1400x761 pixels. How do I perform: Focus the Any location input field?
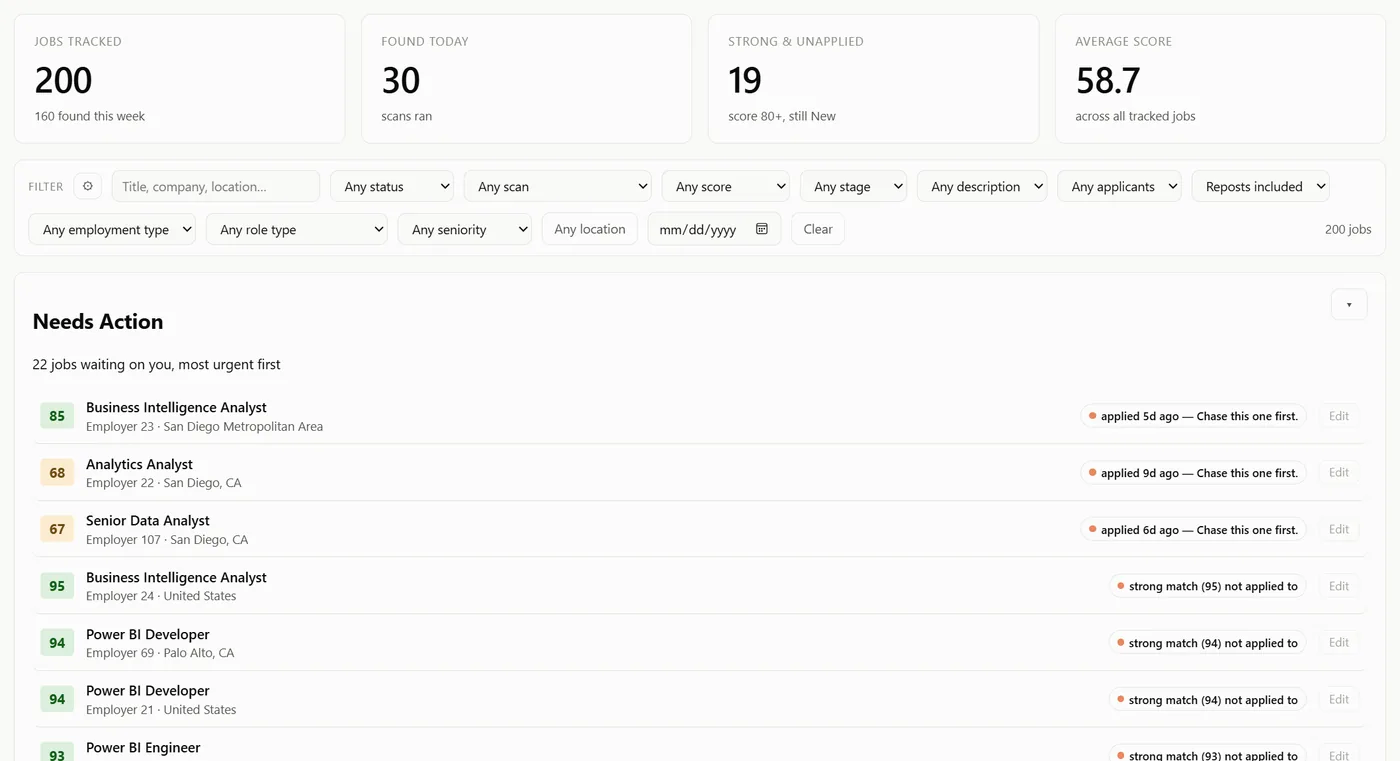(590, 229)
